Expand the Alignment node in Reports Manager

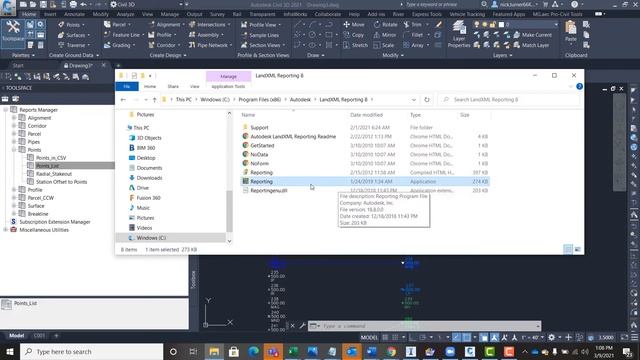pos(14,118)
